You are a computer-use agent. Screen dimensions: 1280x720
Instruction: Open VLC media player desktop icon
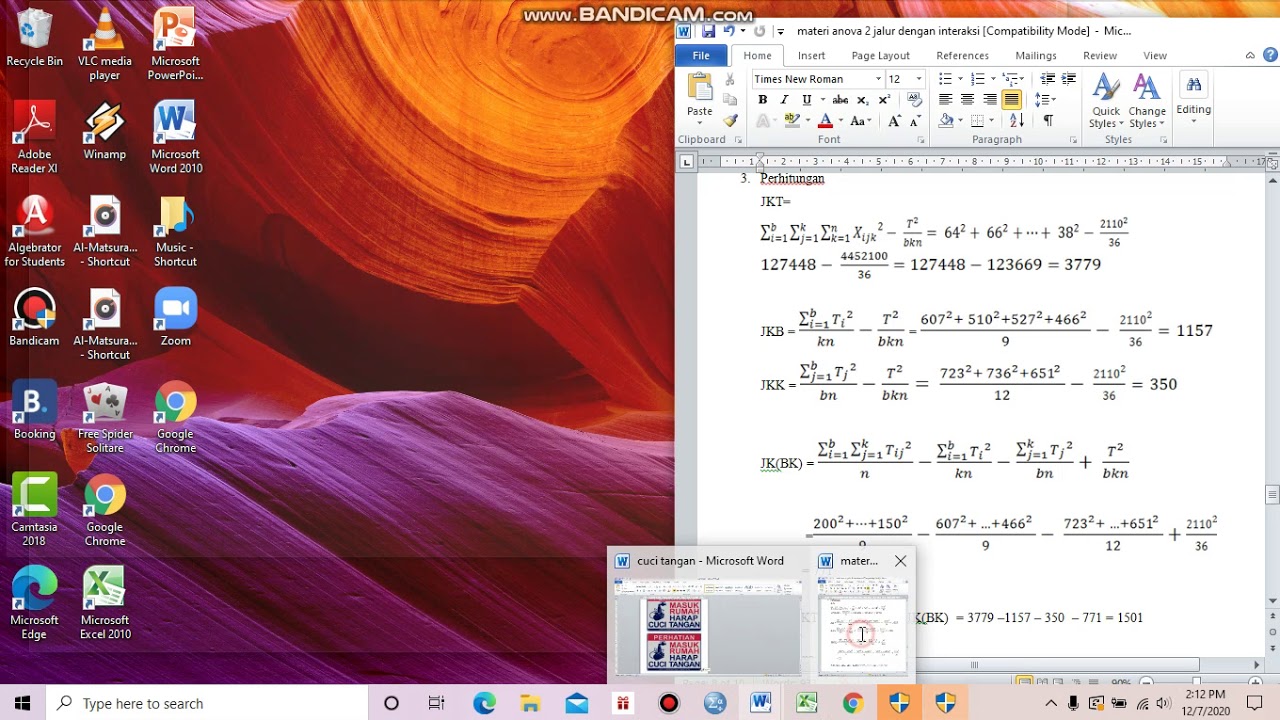point(105,46)
